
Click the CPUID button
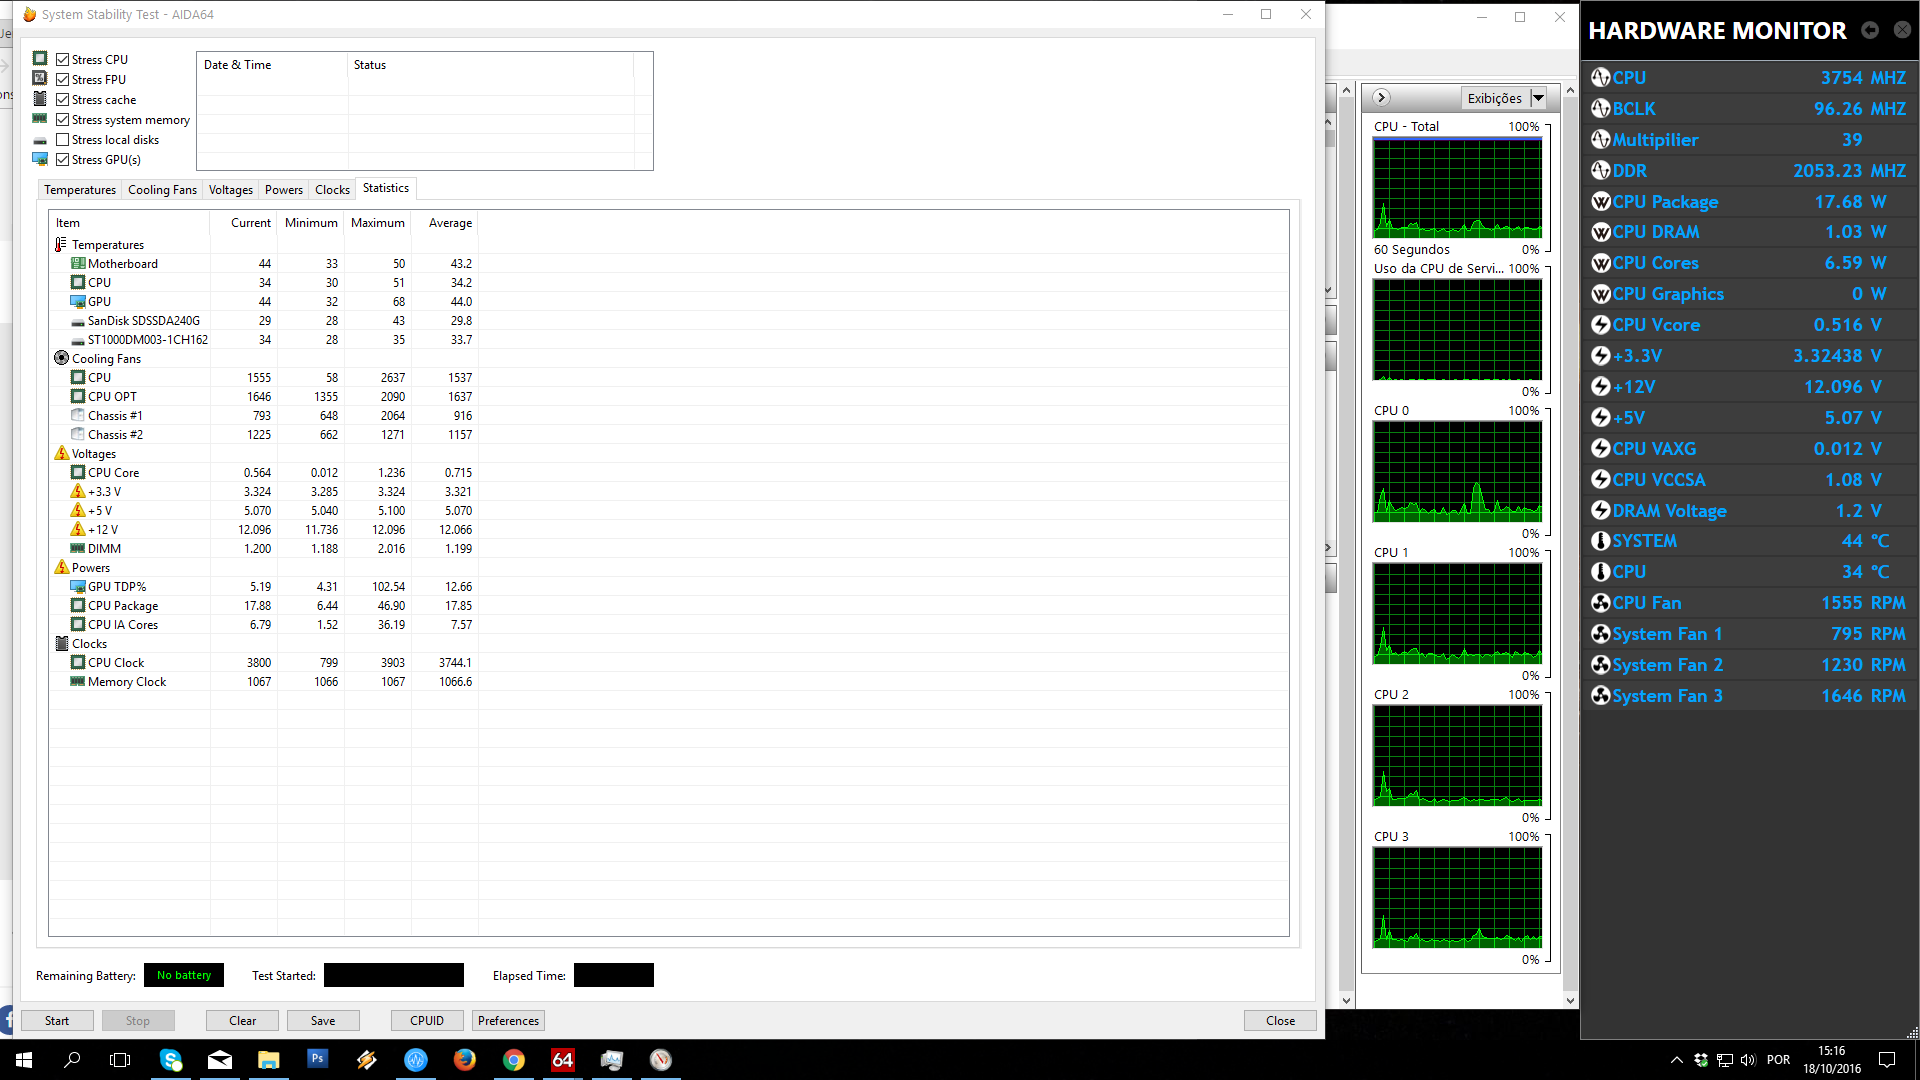coord(427,1021)
